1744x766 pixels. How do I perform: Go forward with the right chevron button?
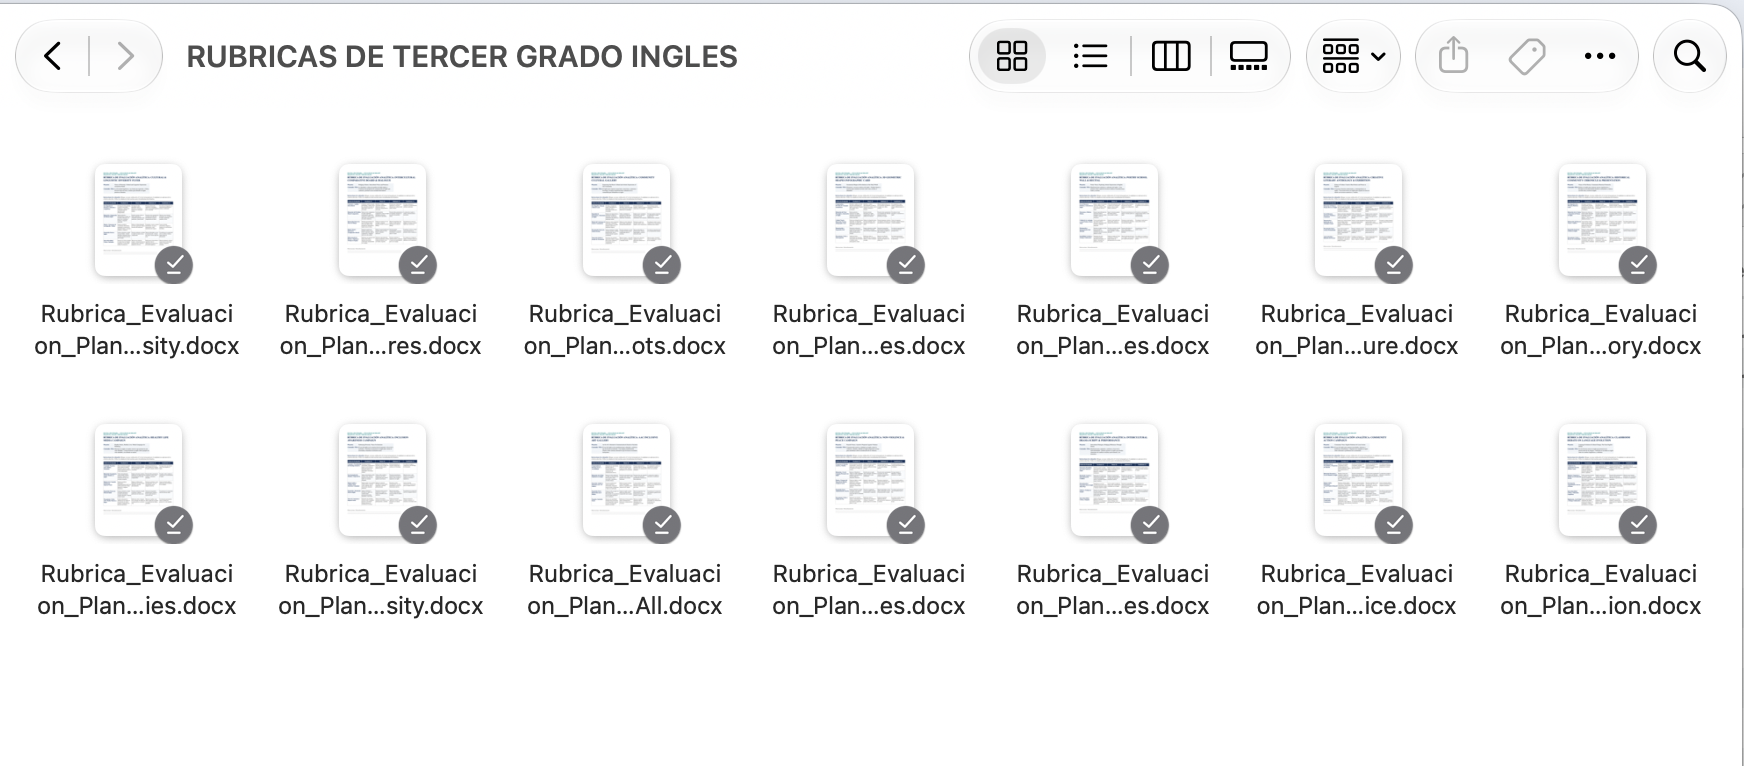[x=125, y=56]
